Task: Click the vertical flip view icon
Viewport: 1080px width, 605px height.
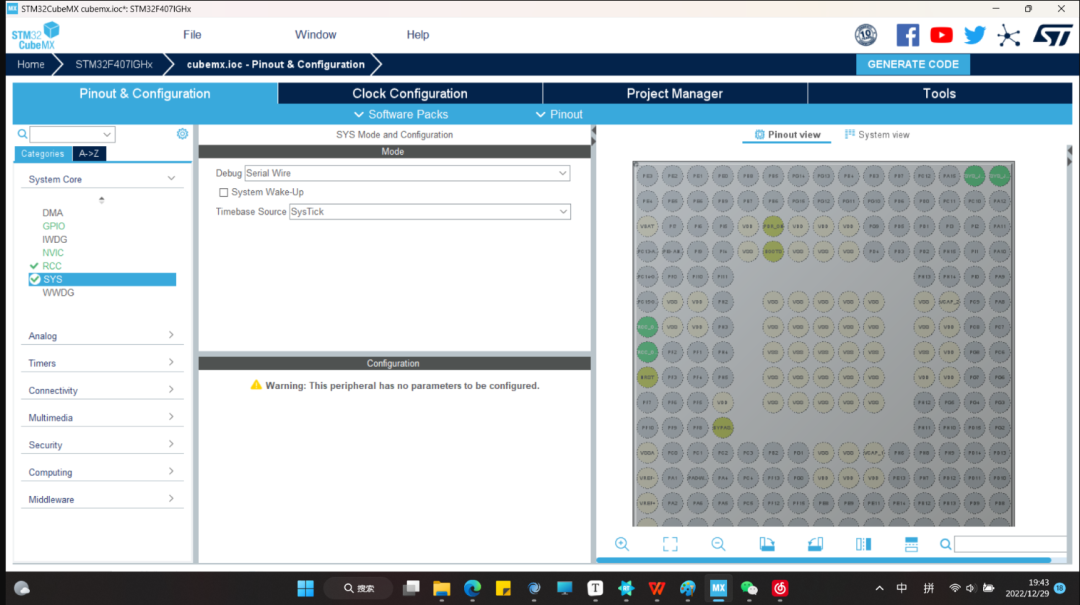Action: pos(863,544)
